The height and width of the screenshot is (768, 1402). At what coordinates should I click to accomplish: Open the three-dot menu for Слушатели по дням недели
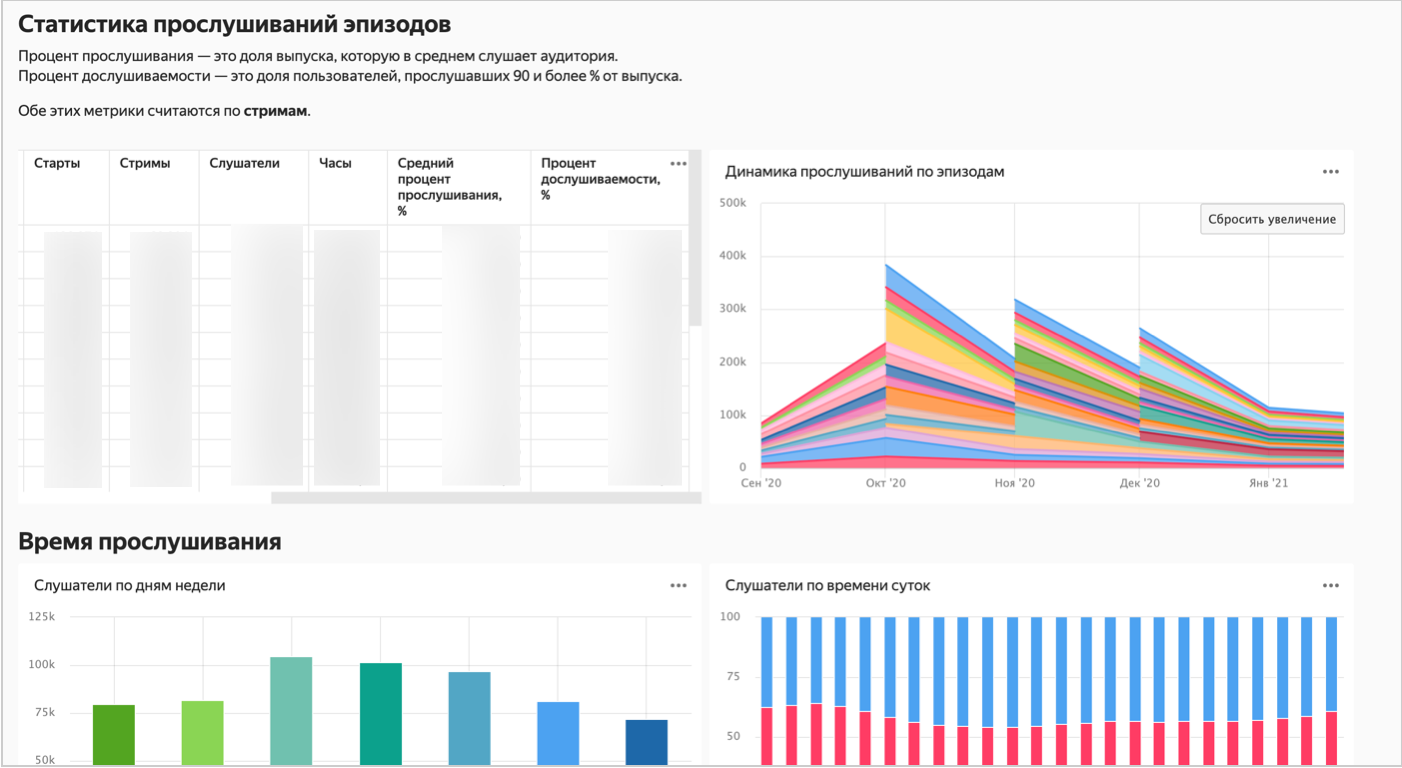[678, 586]
